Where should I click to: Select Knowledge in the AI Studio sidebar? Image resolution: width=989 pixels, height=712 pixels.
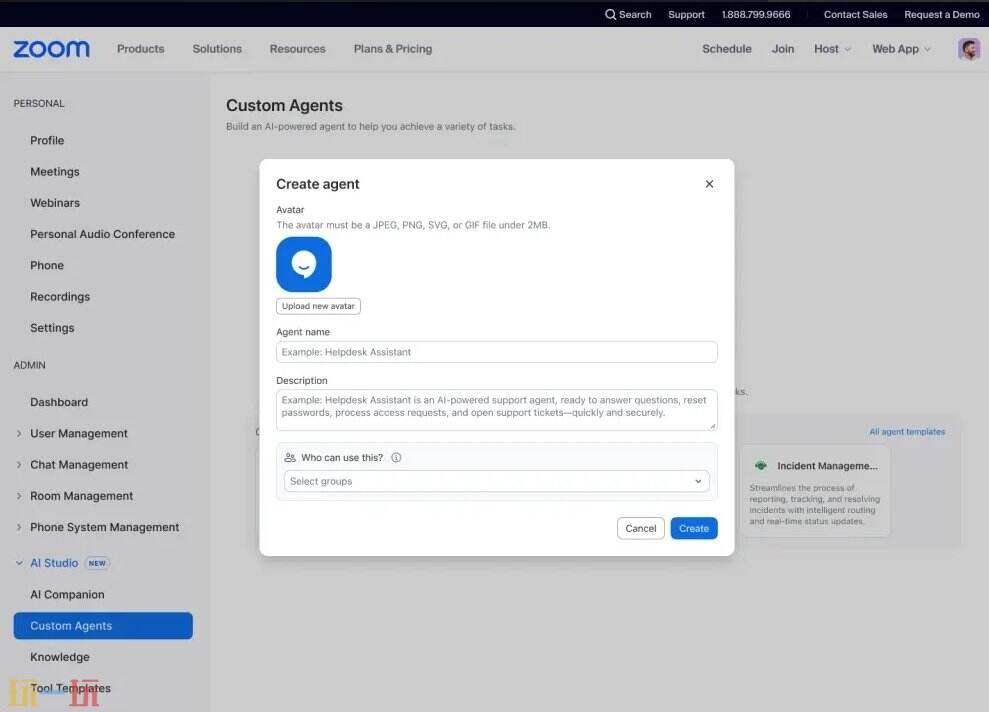(59, 657)
